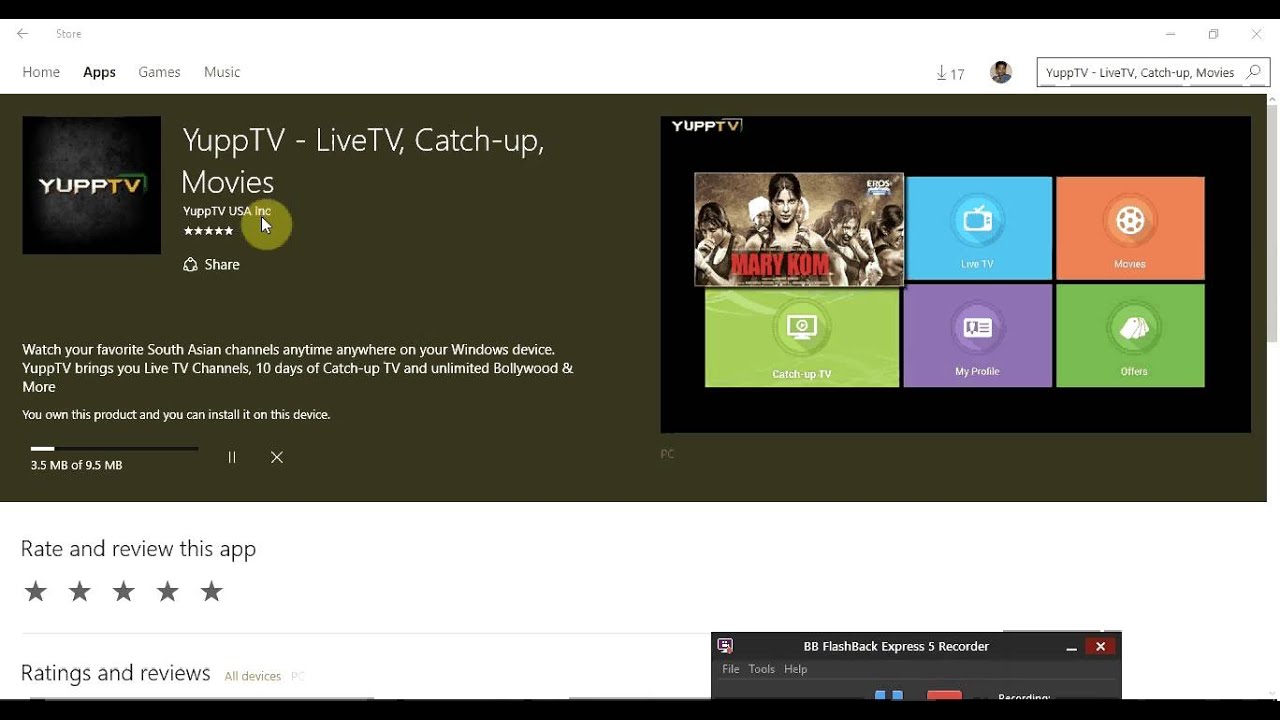The height and width of the screenshot is (720, 1280).
Task: Click Movies tile in screenshot
Action: click(x=1130, y=228)
